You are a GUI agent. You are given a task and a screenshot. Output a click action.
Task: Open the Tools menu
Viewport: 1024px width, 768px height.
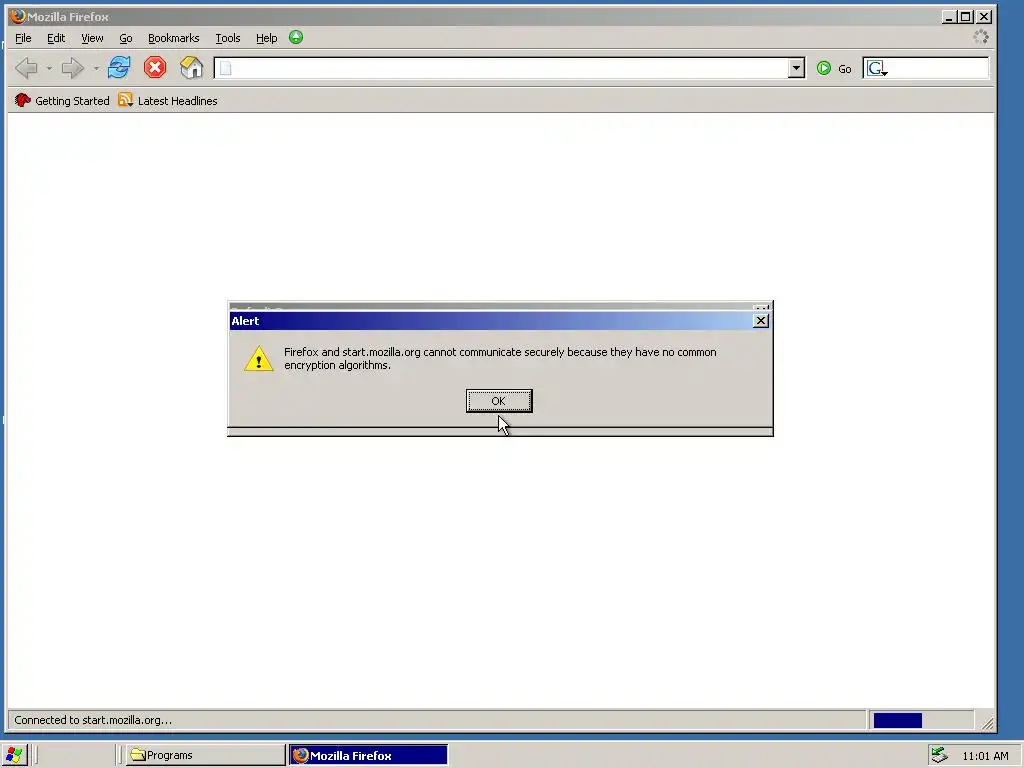pyautogui.click(x=228, y=38)
